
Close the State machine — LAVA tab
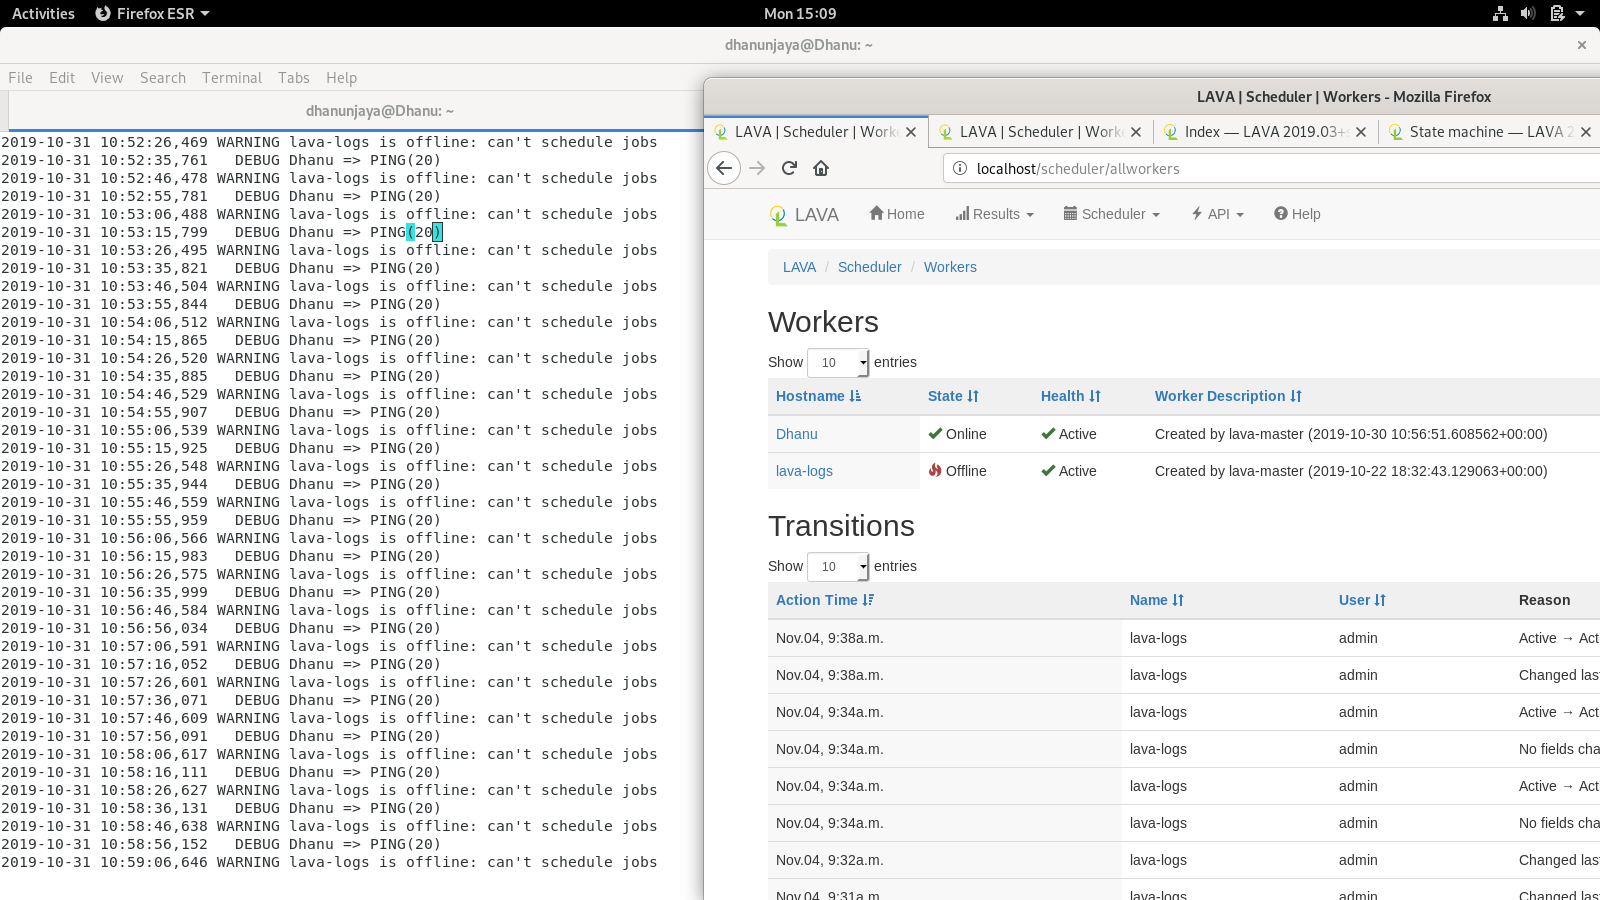(1586, 132)
